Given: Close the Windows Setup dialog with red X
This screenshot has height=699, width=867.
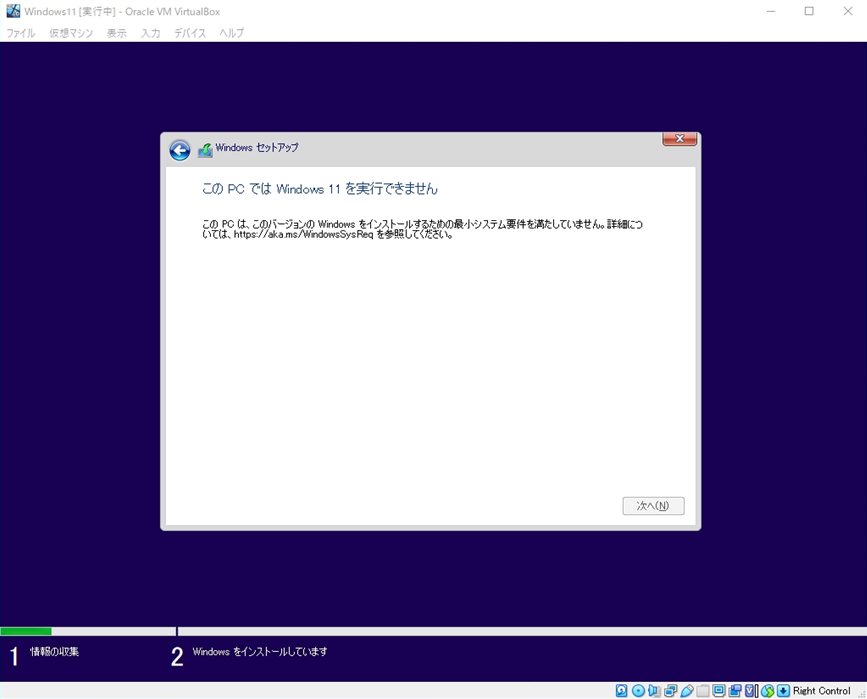Looking at the screenshot, I should 680,139.
